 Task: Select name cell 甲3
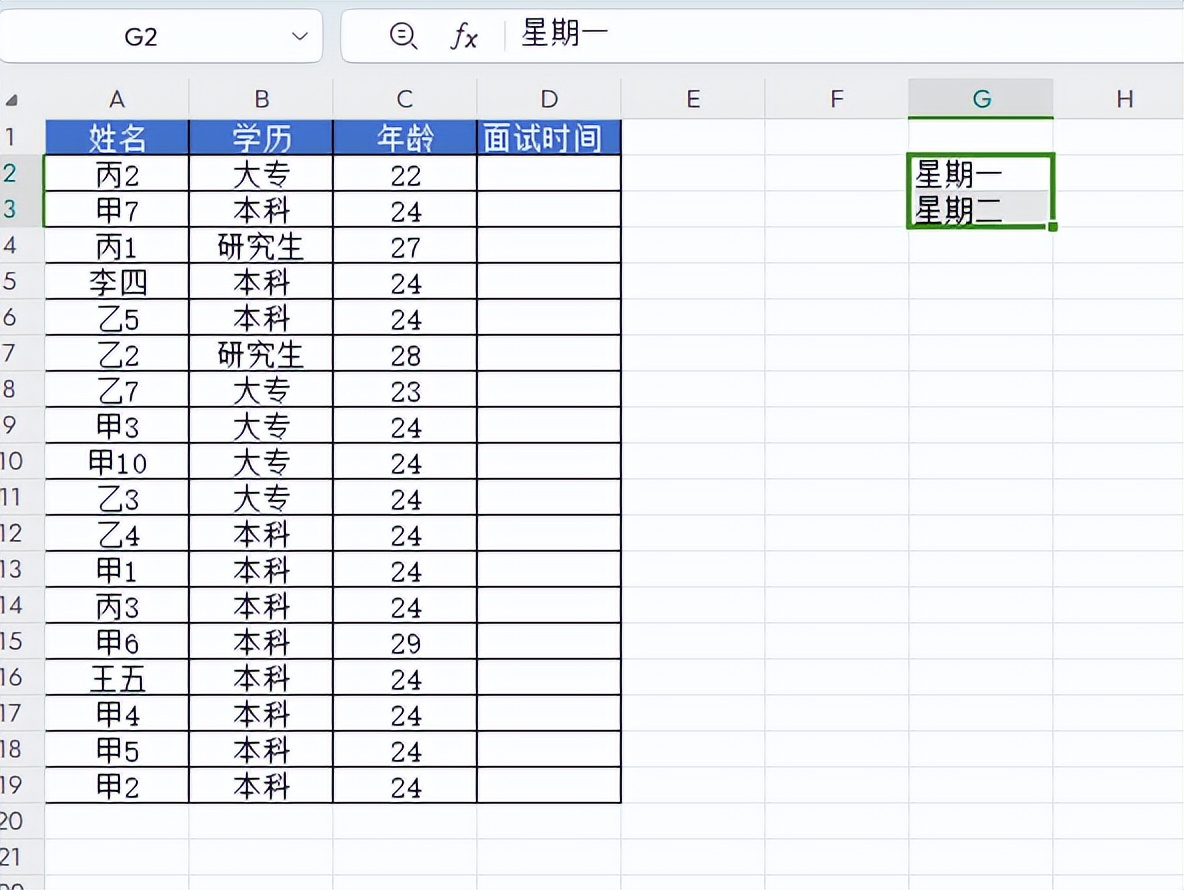(x=116, y=425)
